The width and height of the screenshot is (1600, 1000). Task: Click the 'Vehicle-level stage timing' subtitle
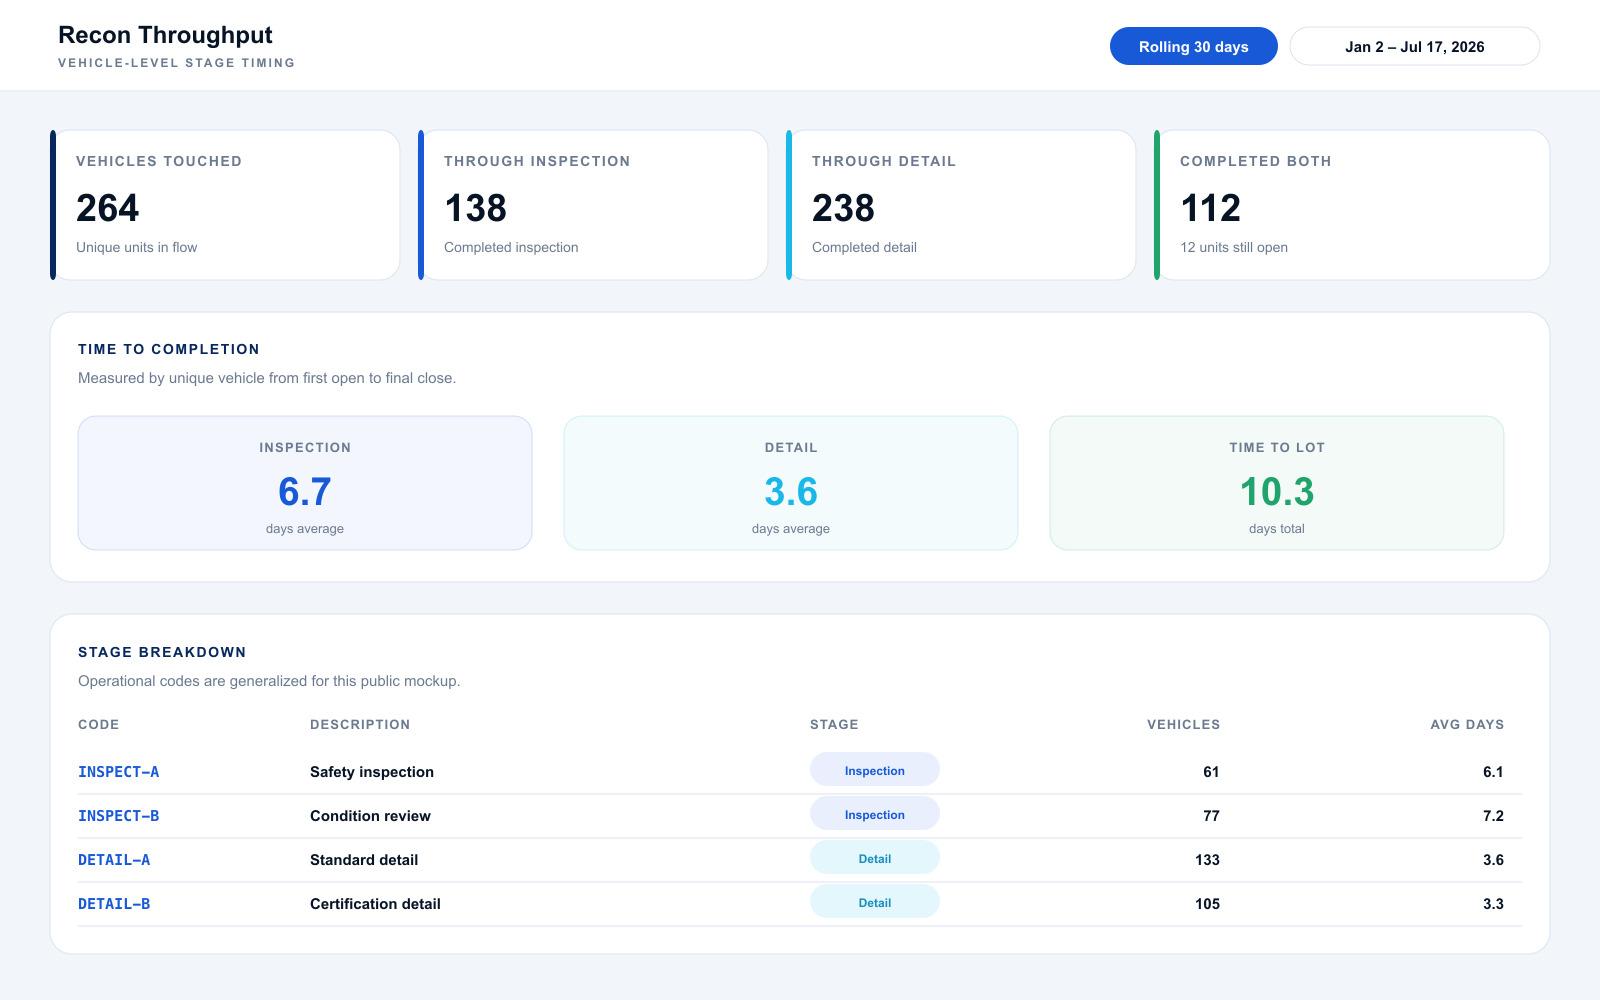tap(176, 62)
